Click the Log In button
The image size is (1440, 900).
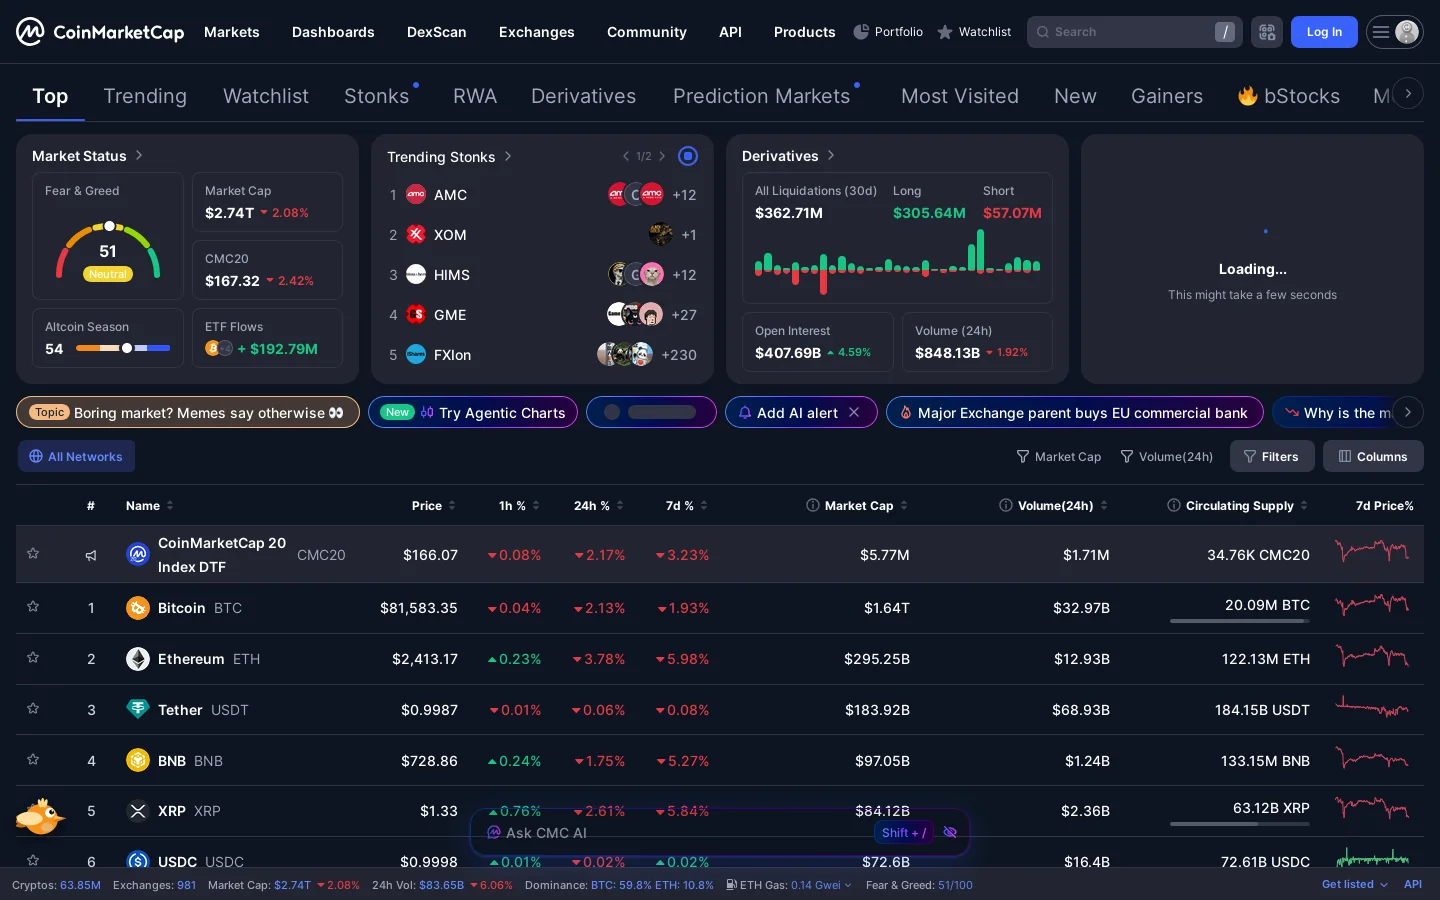[x=1324, y=32]
